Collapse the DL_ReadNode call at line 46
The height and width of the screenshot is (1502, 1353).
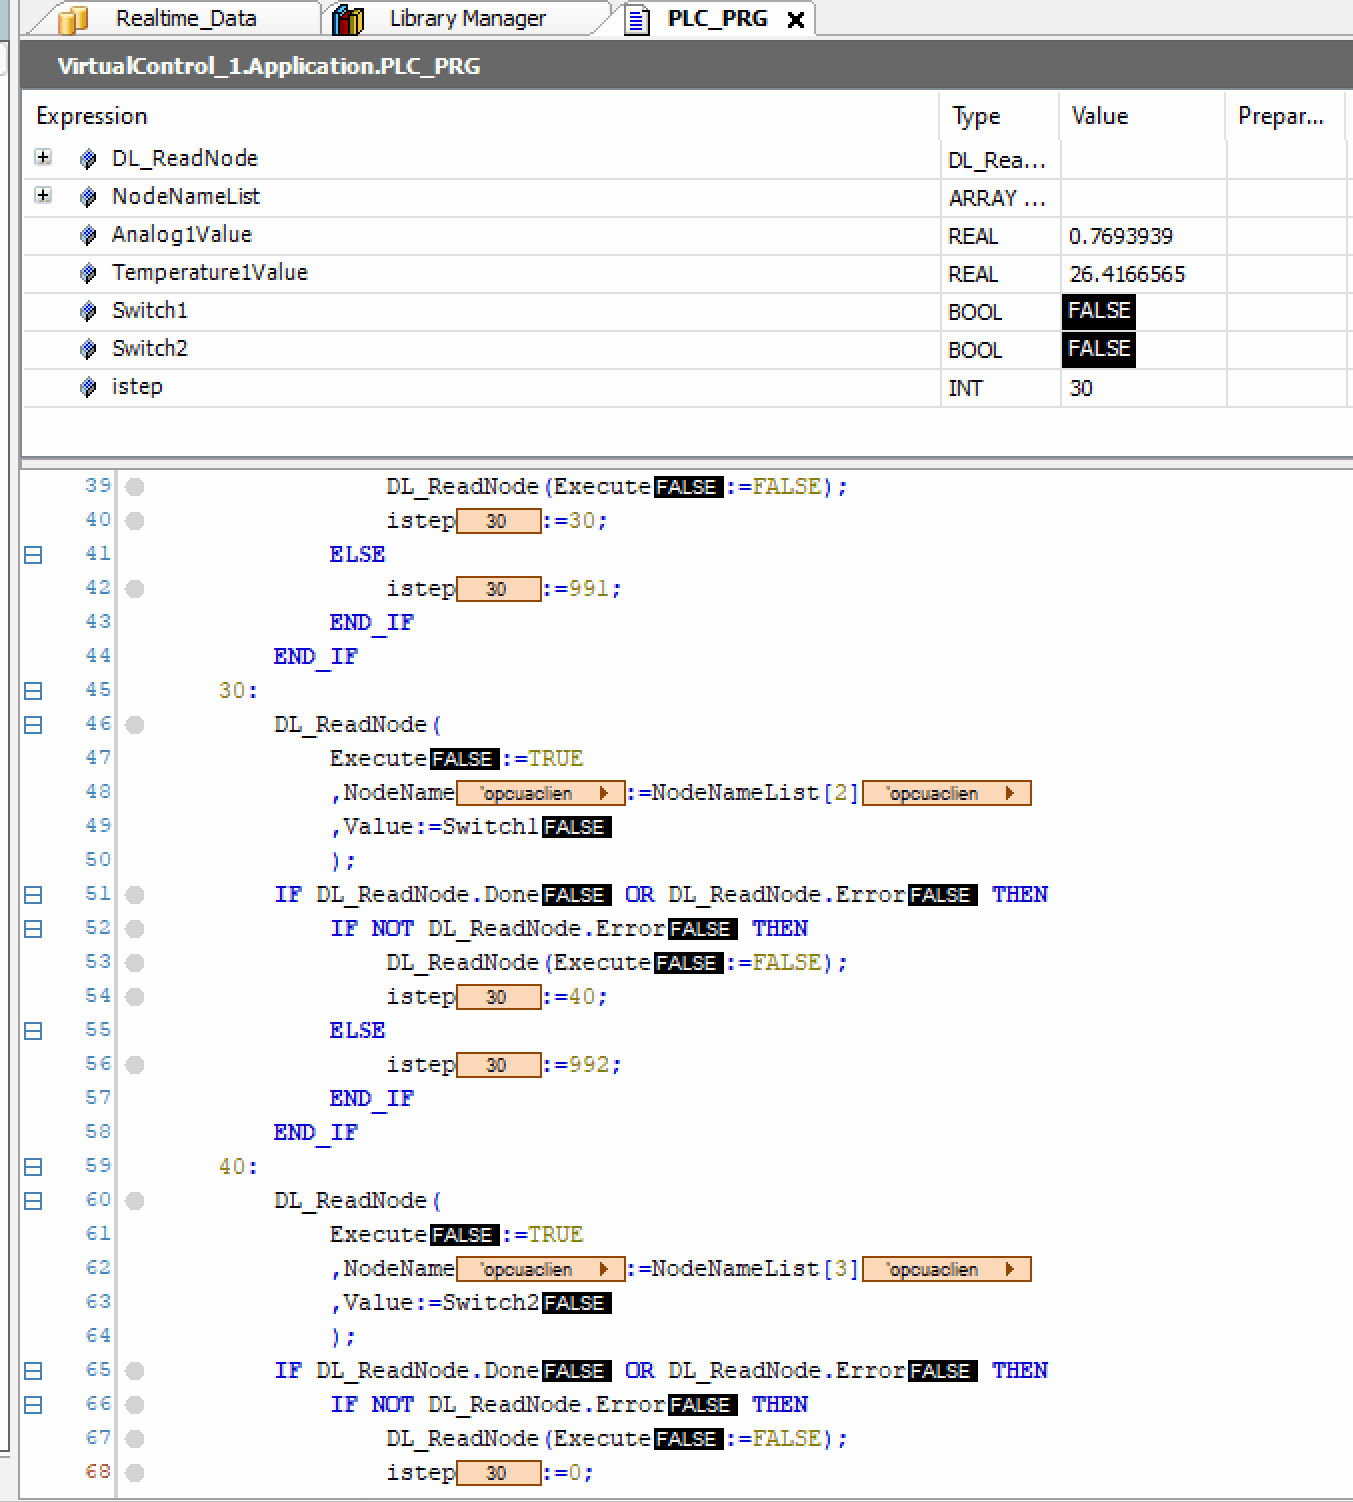[33, 725]
